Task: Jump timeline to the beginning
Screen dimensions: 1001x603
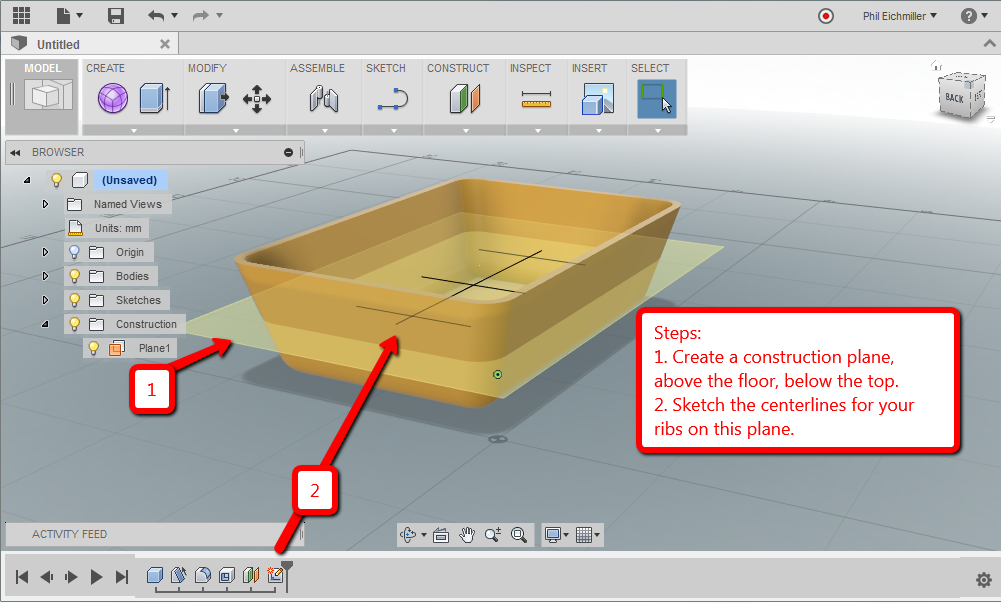Action: pyautogui.click(x=22, y=577)
